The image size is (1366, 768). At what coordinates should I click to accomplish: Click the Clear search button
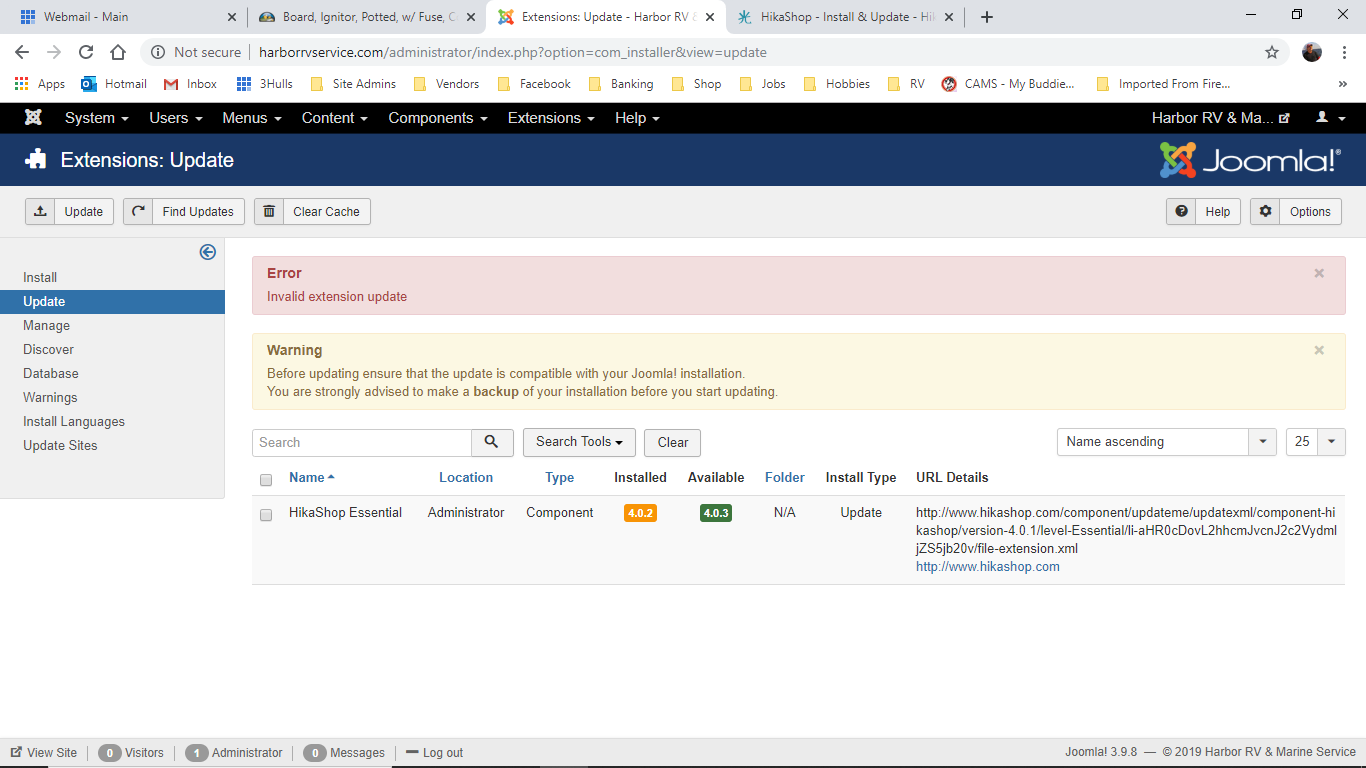pyautogui.click(x=672, y=442)
